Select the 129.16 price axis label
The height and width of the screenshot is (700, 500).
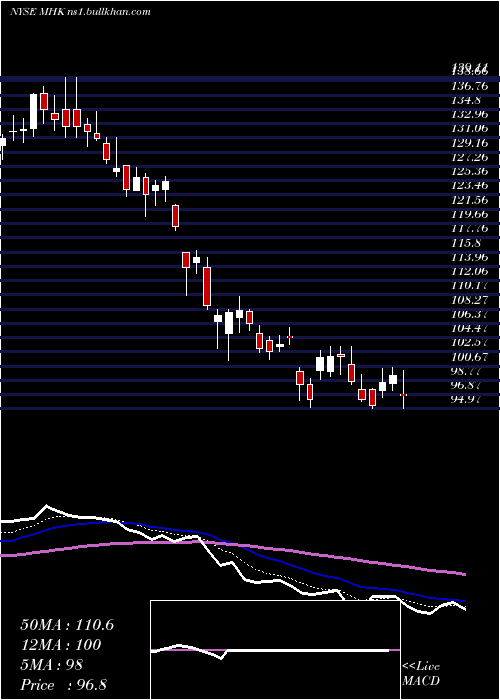pyautogui.click(x=470, y=143)
